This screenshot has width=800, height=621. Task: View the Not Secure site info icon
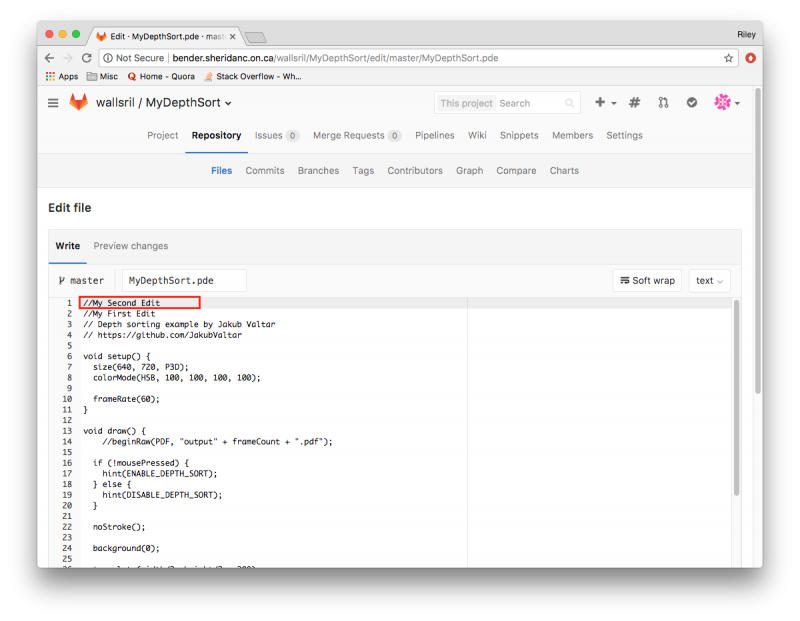[x=108, y=58]
